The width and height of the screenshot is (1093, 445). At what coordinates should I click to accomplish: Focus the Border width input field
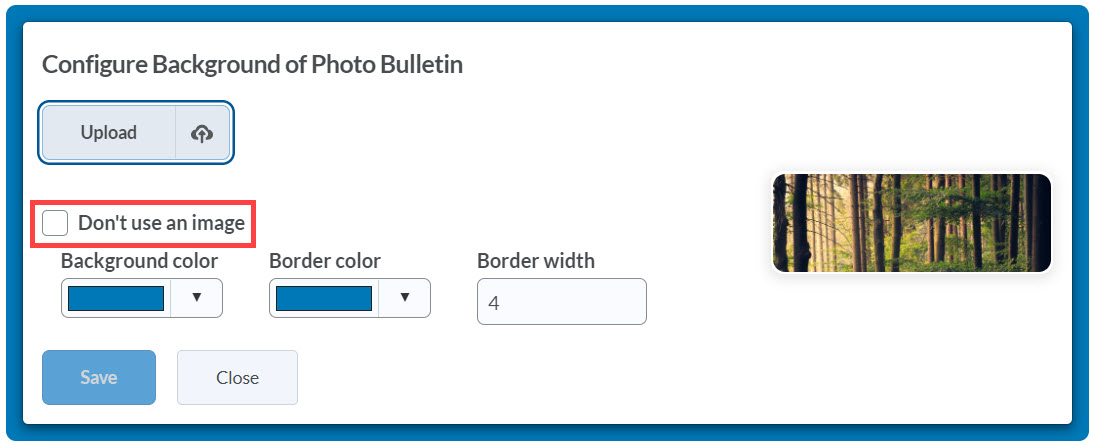click(562, 301)
